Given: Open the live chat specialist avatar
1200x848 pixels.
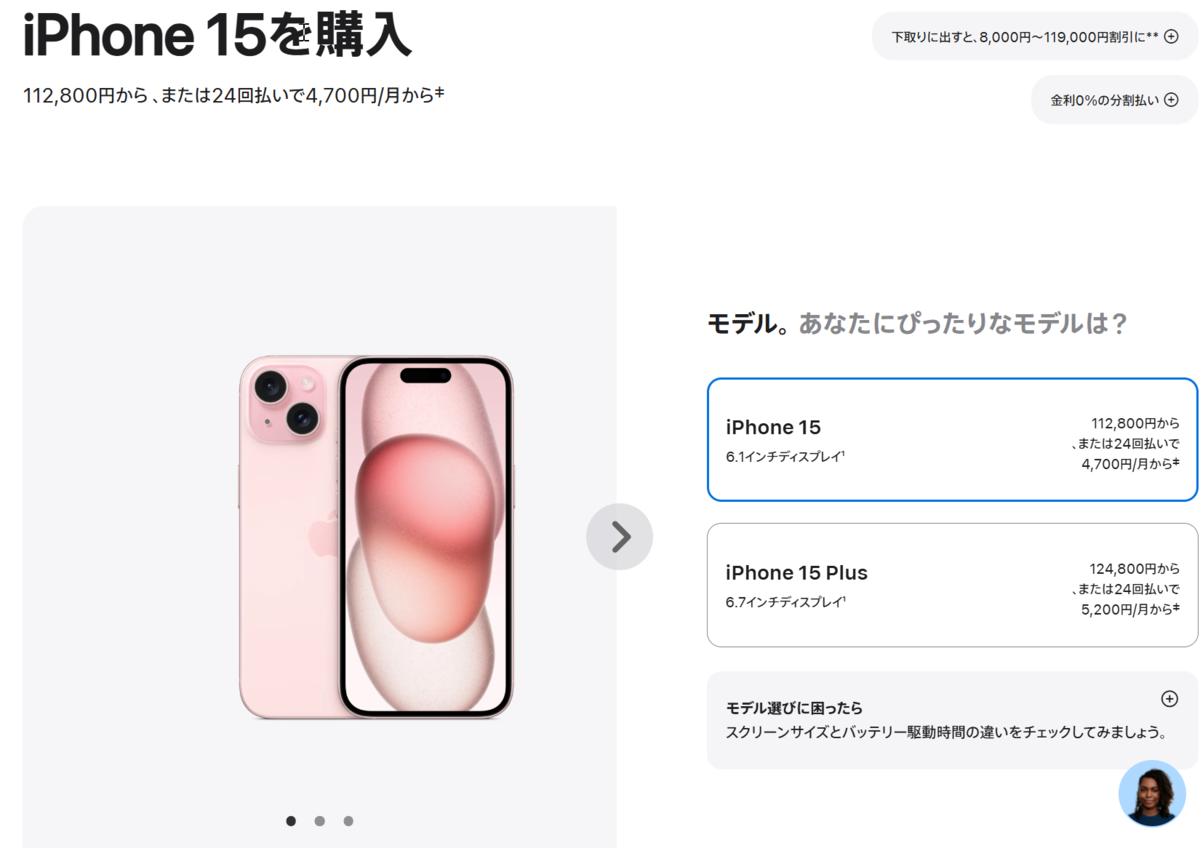Looking at the screenshot, I should [1152, 793].
